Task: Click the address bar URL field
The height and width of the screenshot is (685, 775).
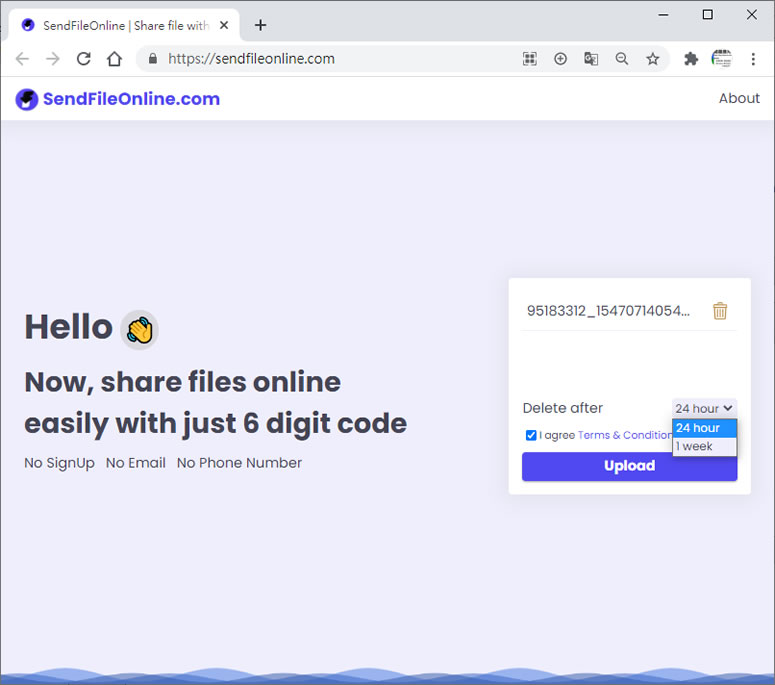Action: 330,59
